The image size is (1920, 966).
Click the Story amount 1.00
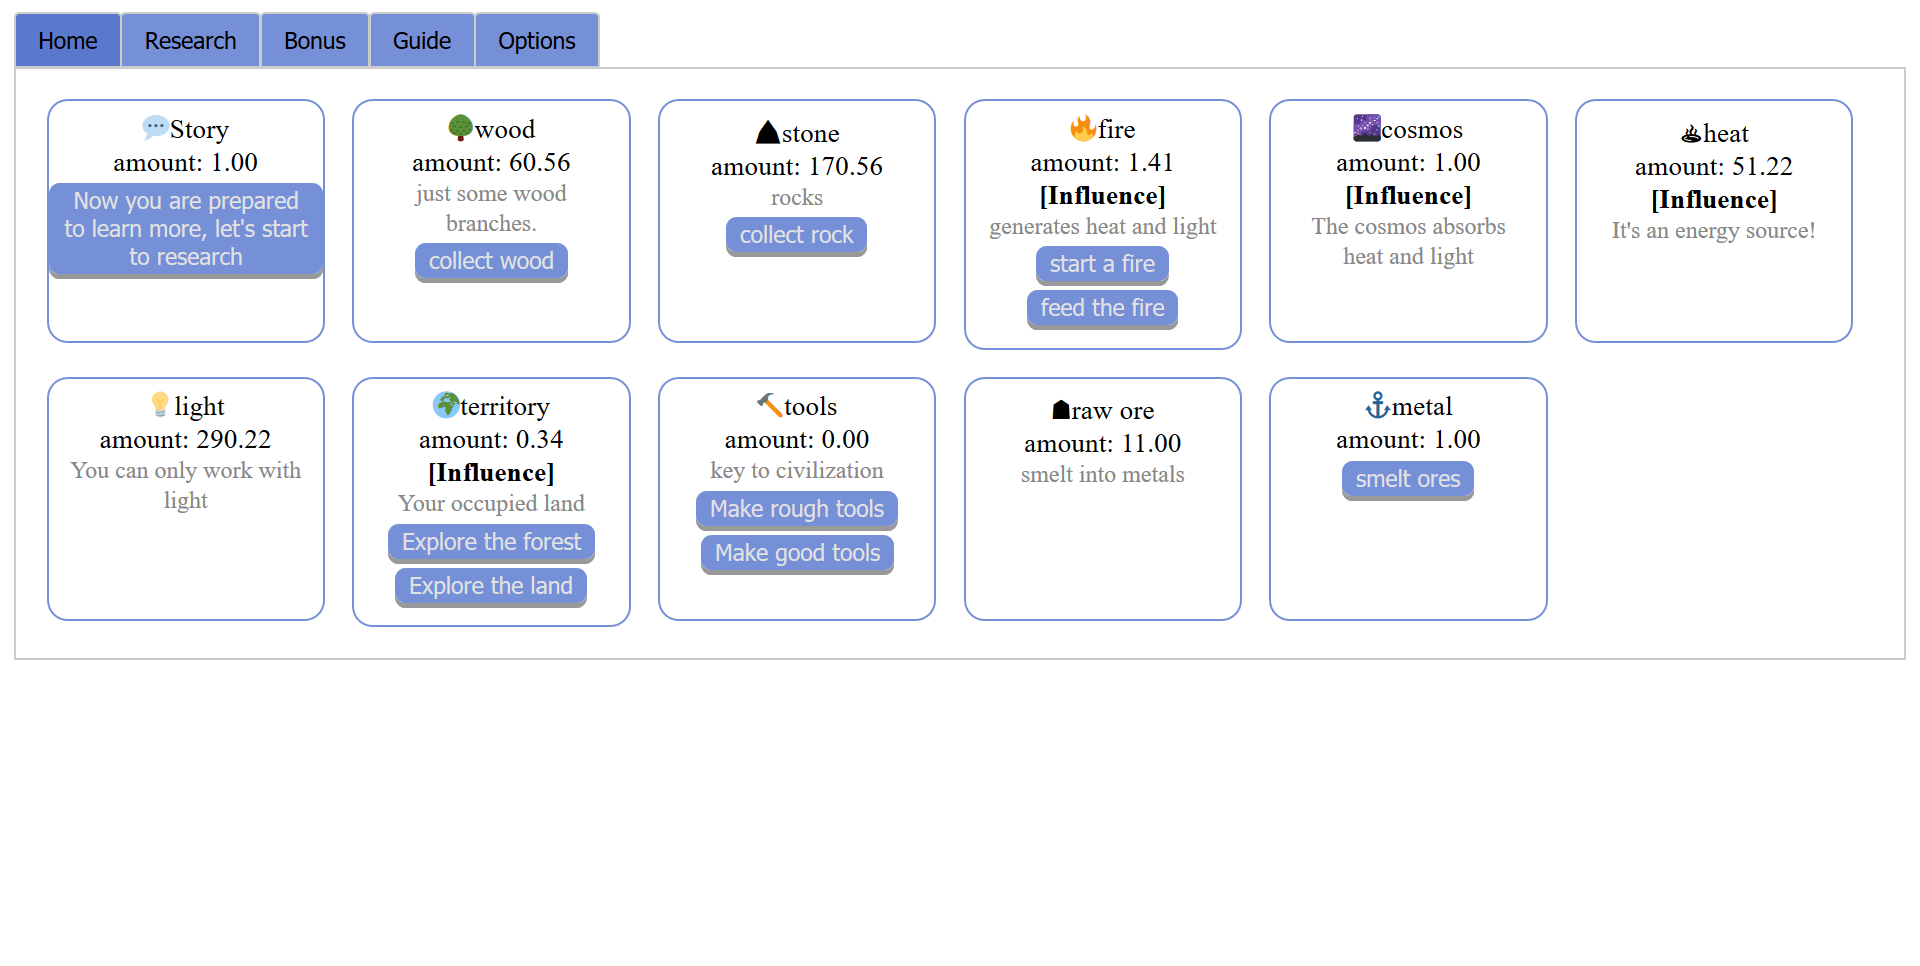(x=186, y=162)
